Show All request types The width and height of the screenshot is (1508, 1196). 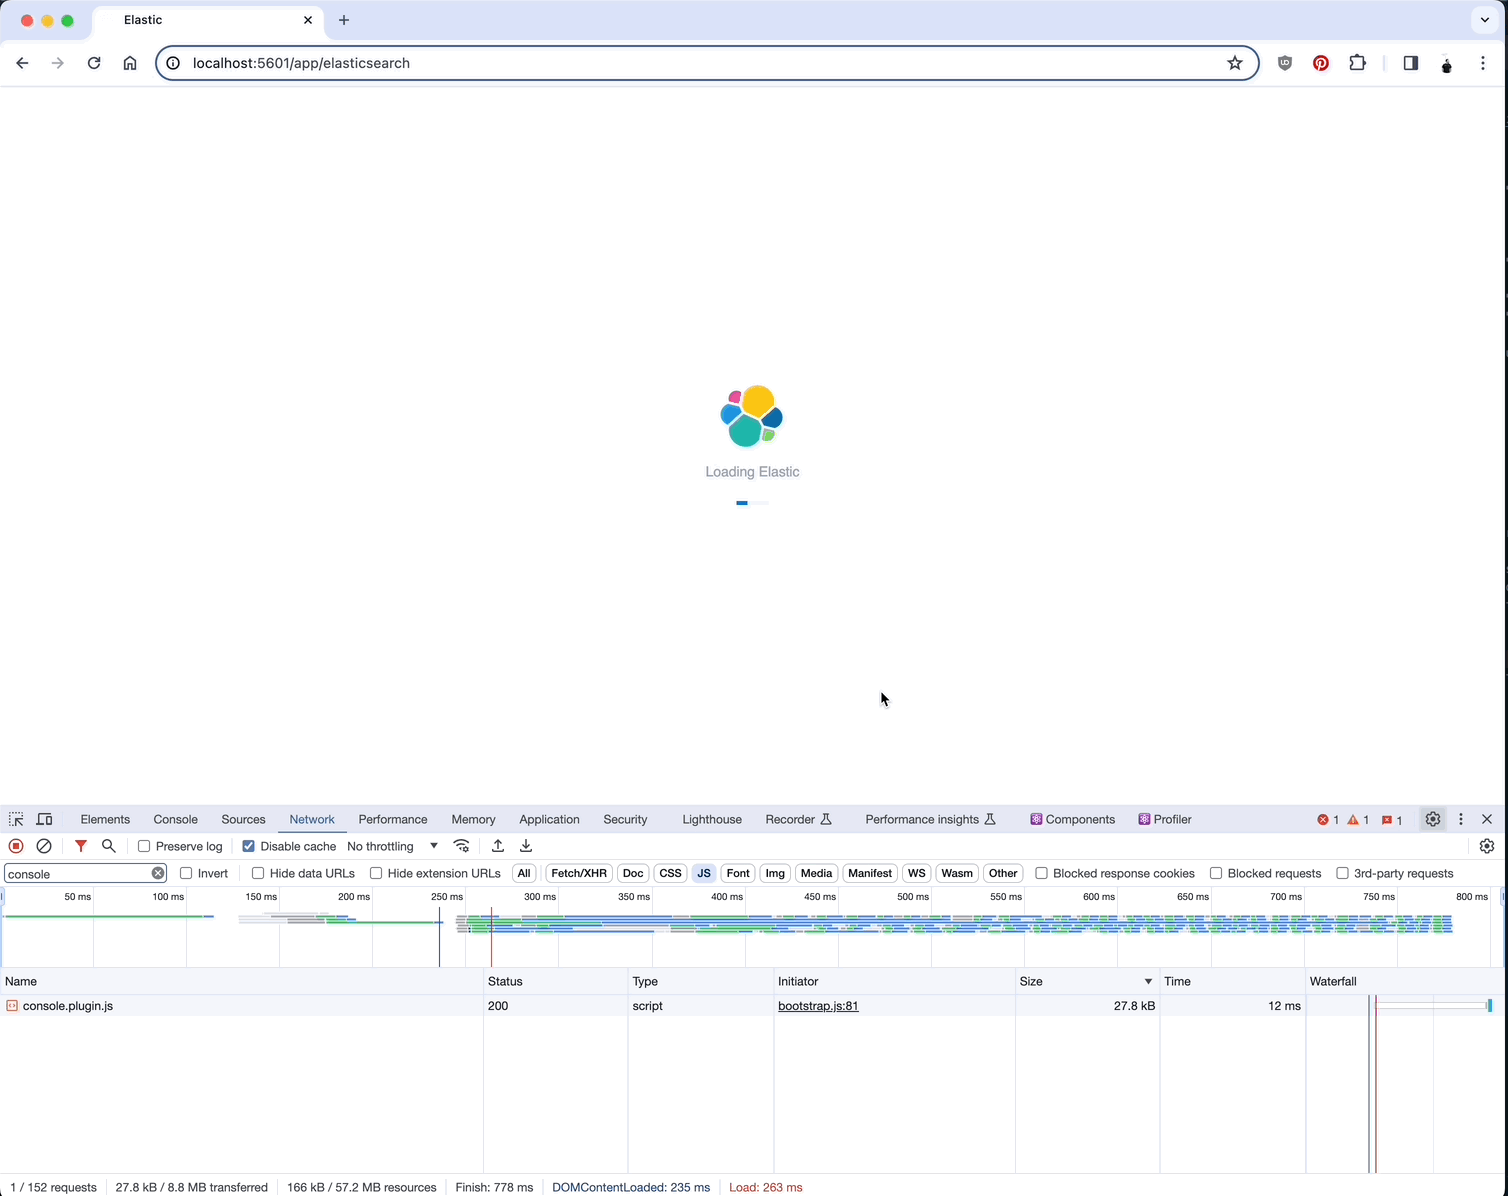524,873
